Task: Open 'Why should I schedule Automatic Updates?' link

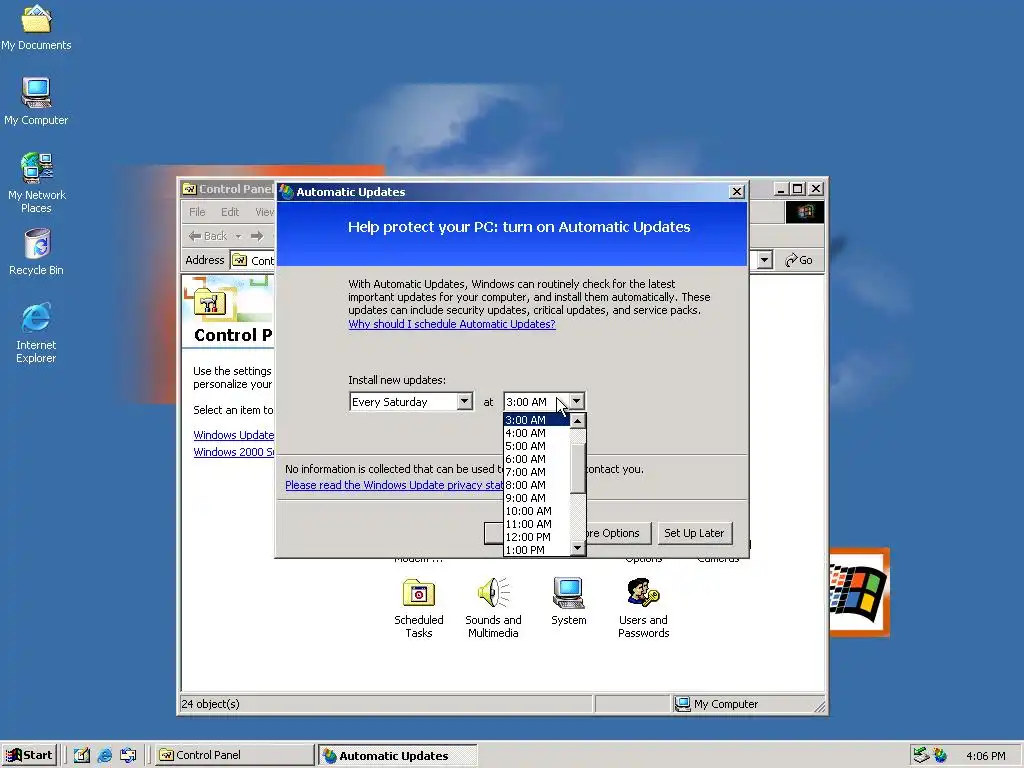Action: pyautogui.click(x=452, y=324)
